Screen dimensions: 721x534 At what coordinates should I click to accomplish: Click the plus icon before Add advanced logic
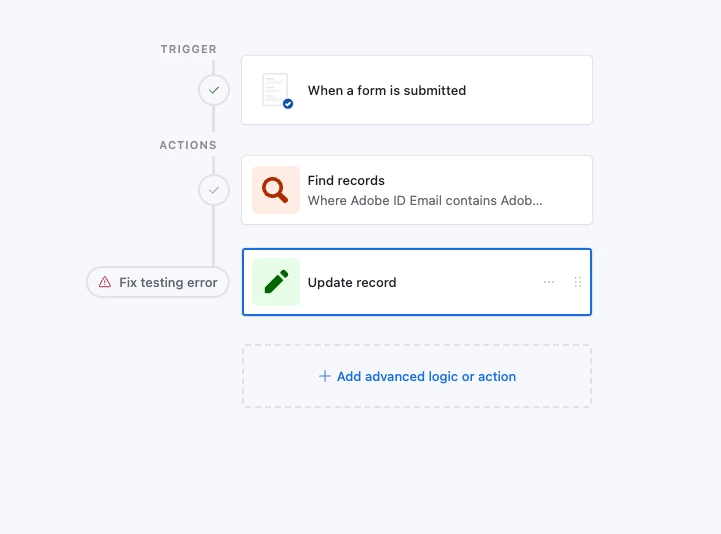point(325,376)
